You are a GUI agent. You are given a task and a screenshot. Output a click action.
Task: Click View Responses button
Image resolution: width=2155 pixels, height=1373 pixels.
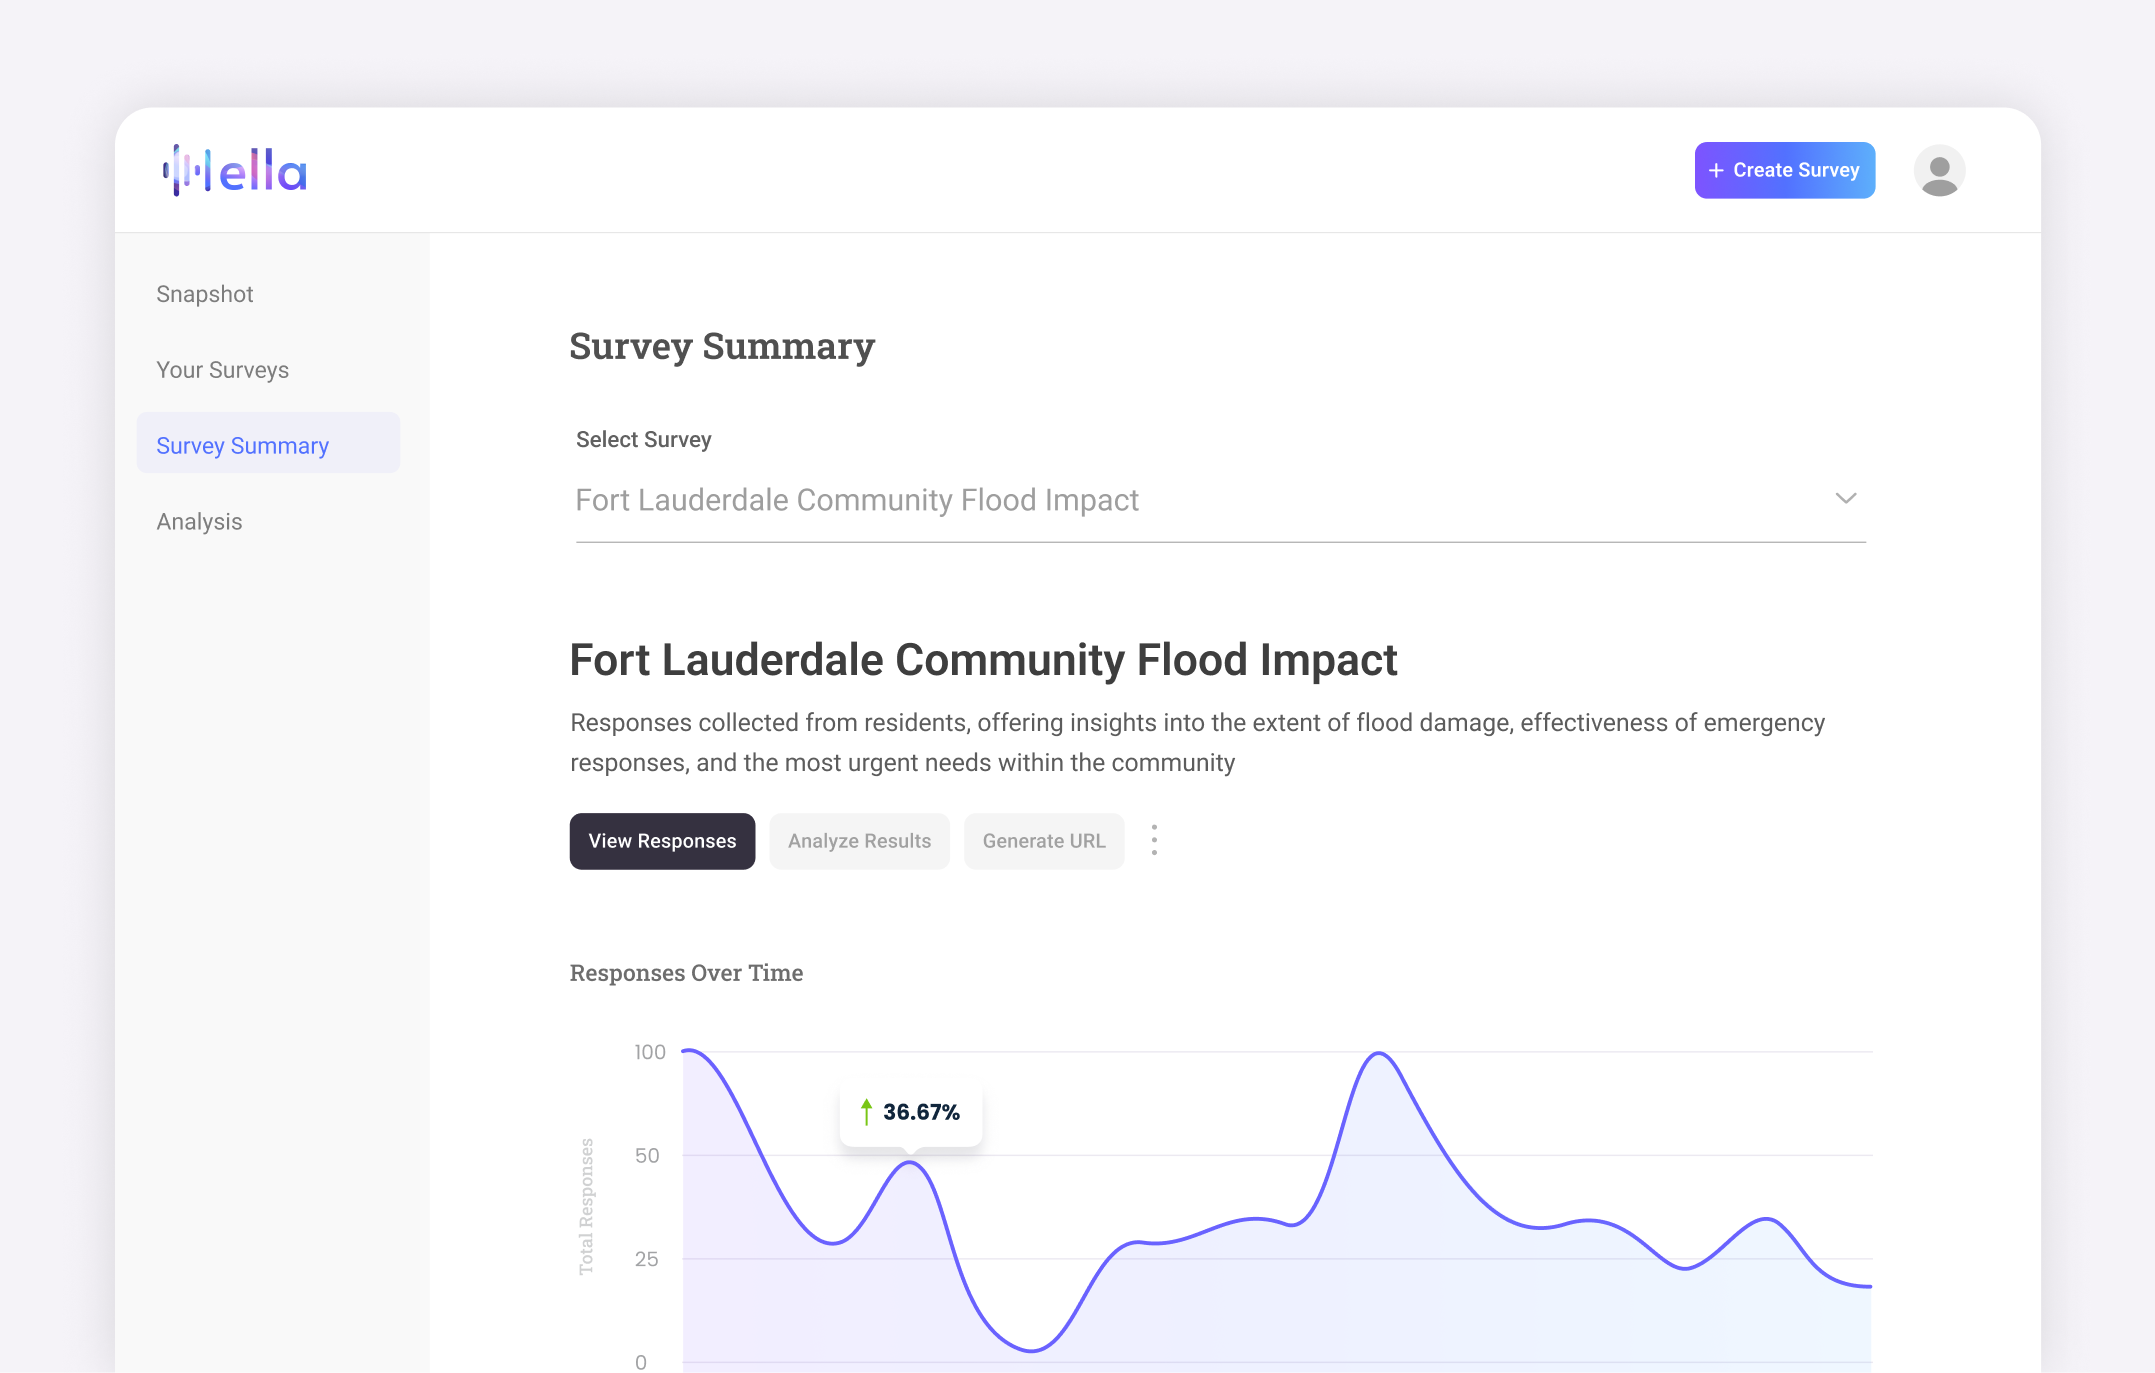[662, 841]
